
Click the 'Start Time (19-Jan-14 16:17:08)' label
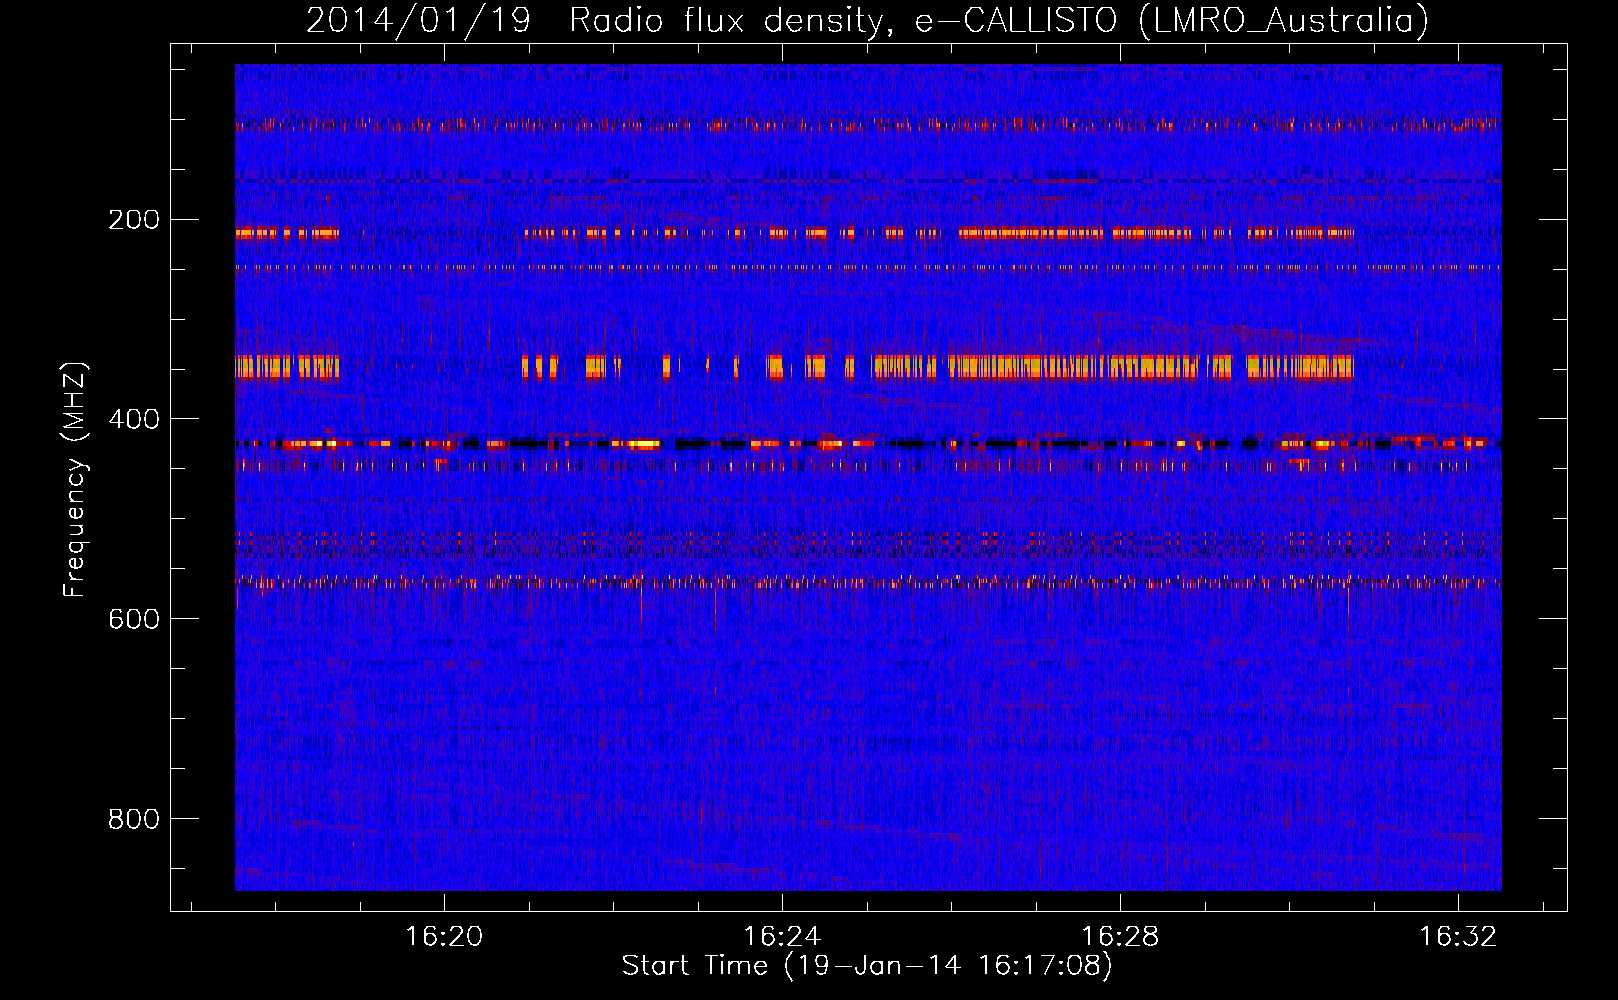[867, 966]
